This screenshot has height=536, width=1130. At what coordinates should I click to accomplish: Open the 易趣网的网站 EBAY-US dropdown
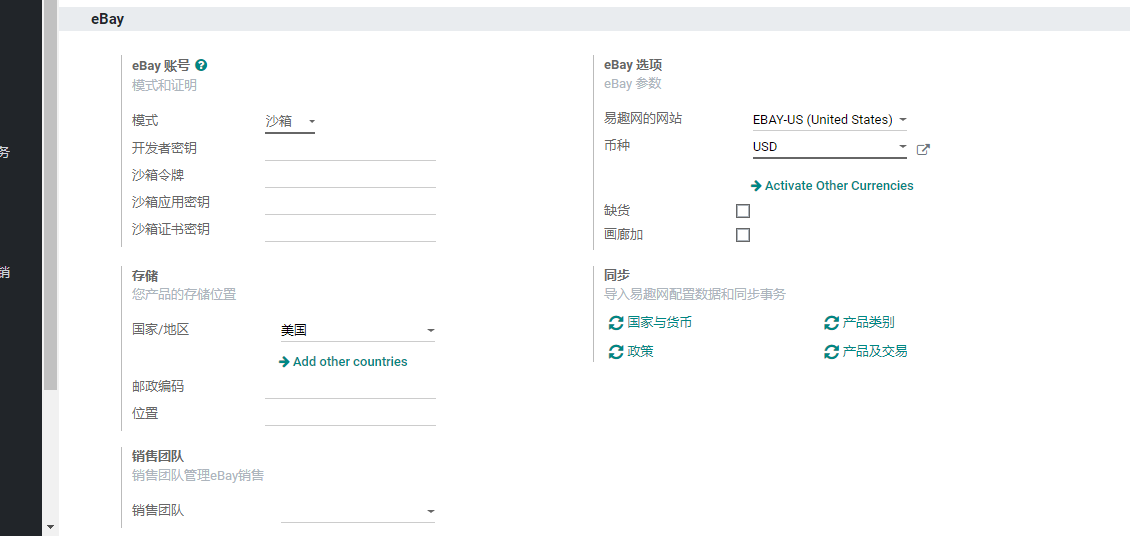click(x=829, y=120)
